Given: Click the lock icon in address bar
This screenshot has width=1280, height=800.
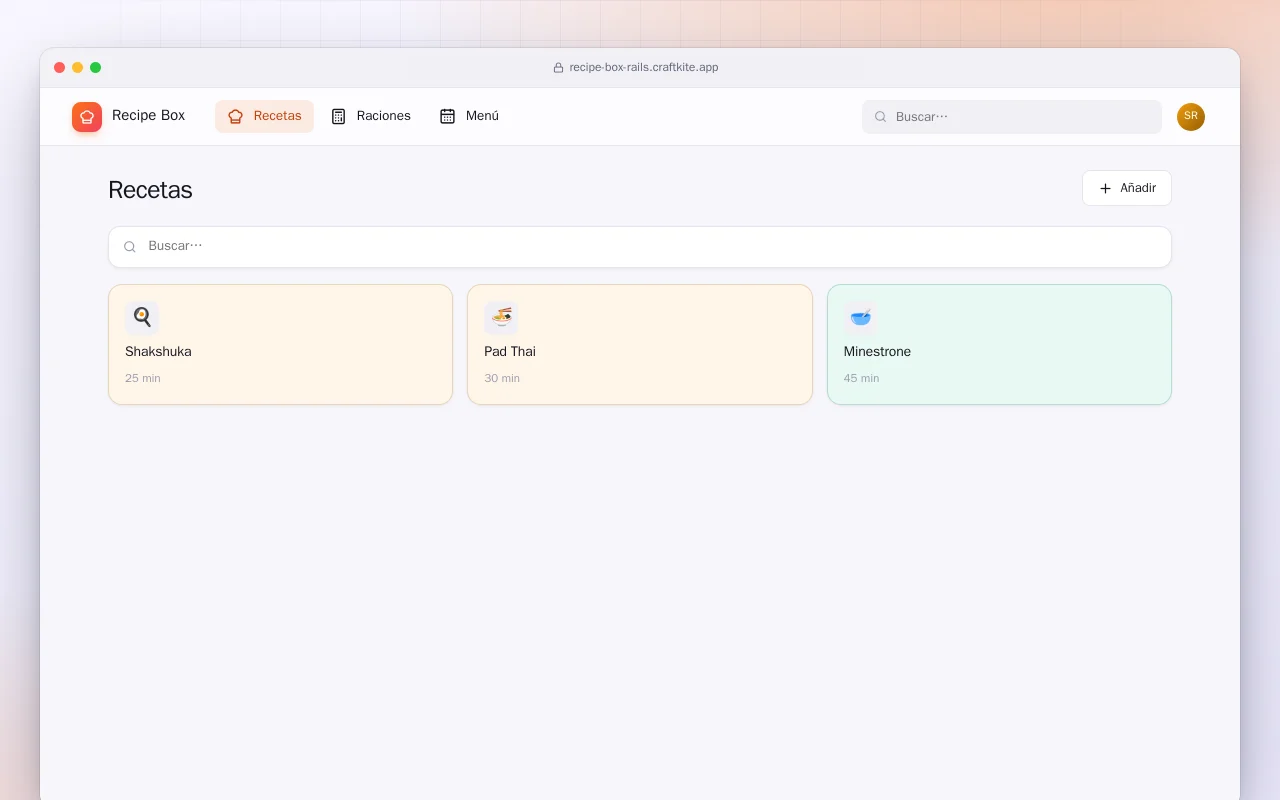Looking at the screenshot, I should (x=558, y=68).
